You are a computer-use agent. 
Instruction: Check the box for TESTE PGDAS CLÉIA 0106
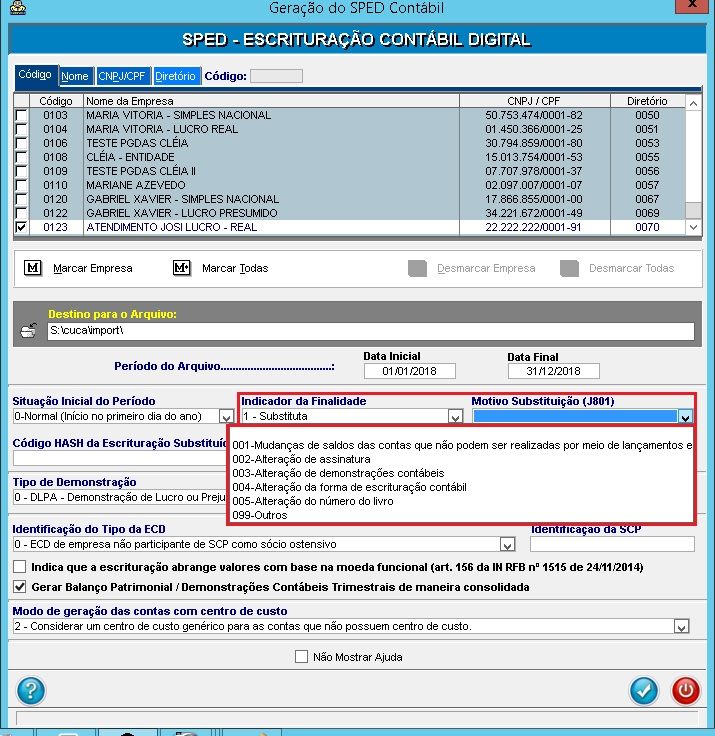21,143
